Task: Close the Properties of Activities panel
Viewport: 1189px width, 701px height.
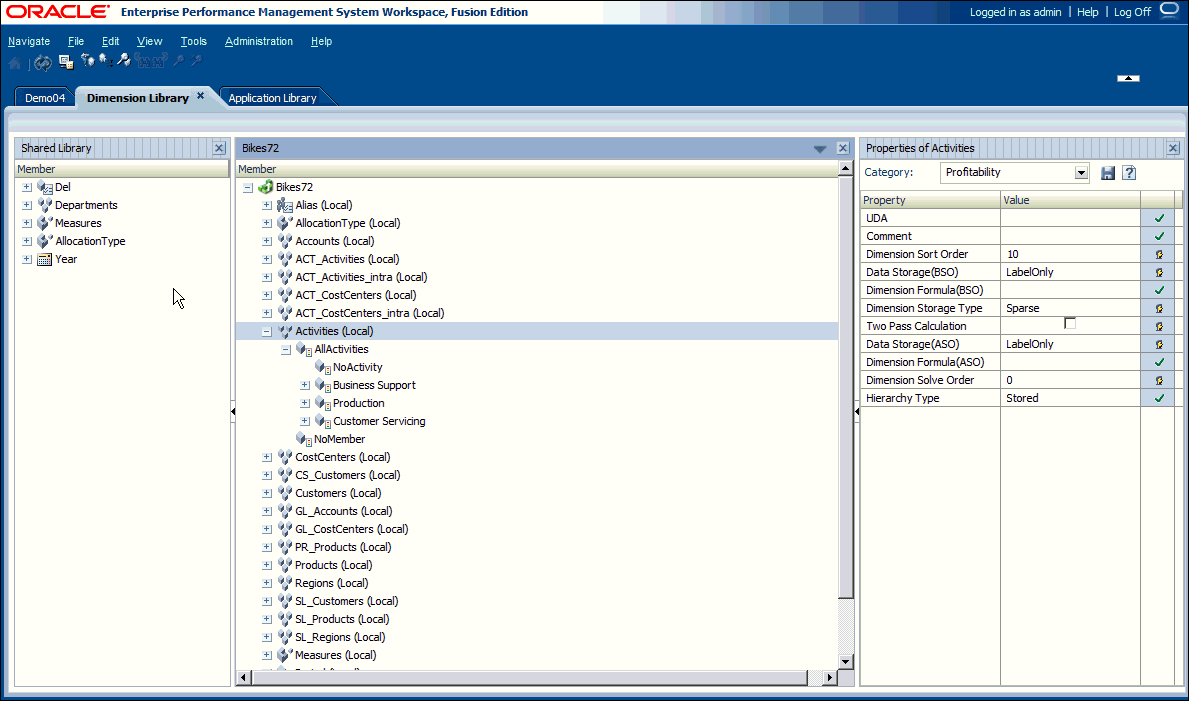Action: [x=1173, y=149]
